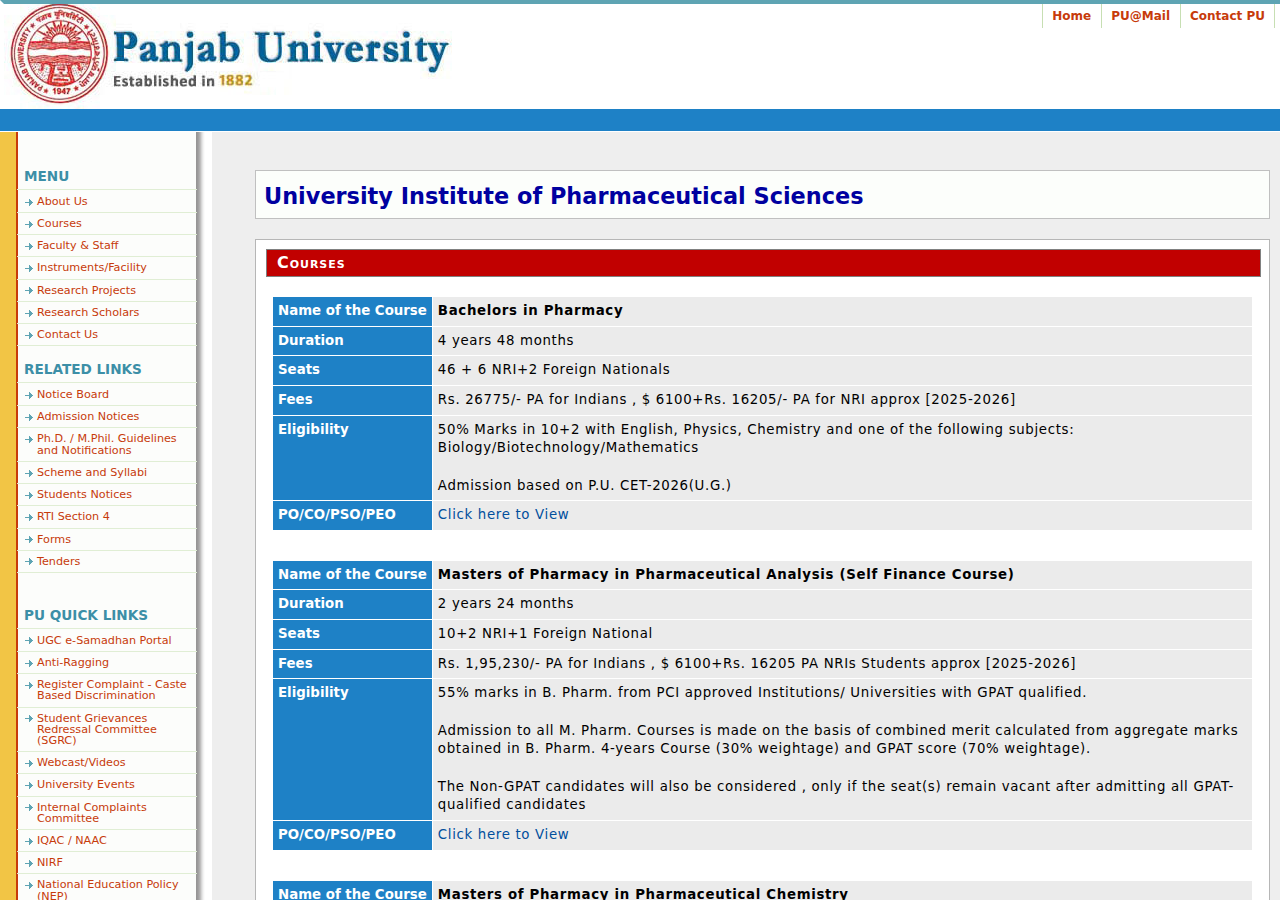Go to Research Scholars page
Viewport: 1280px width, 900px height.
pyautogui.click(x=88, y=312)
